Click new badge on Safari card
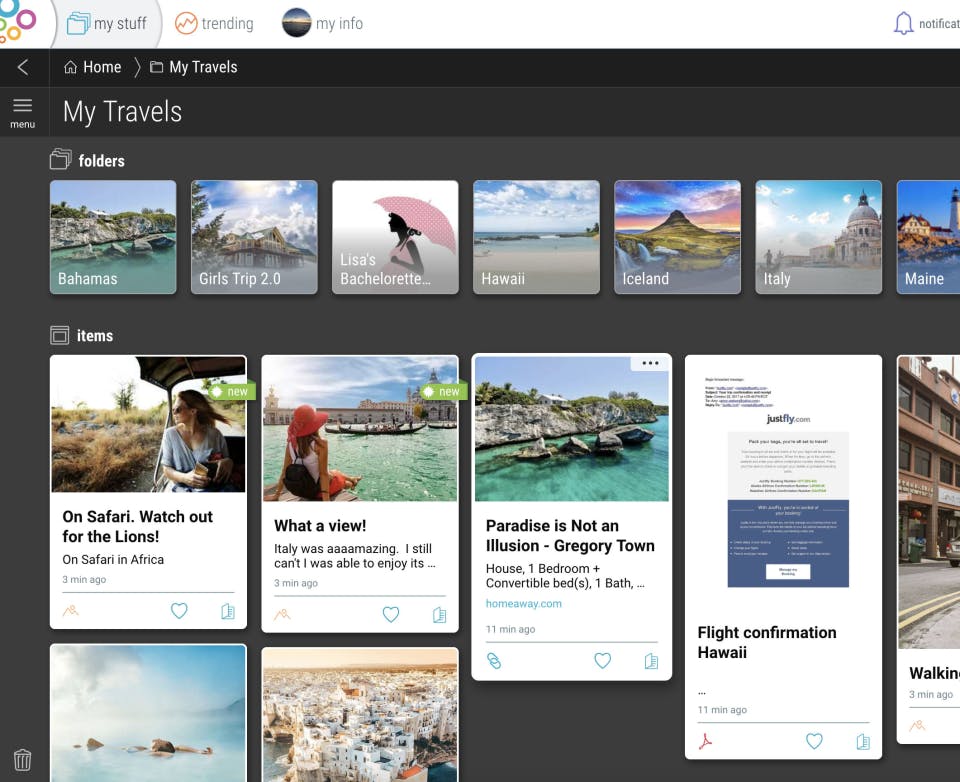Screen dimensions: 960x782 pos(231,391)
